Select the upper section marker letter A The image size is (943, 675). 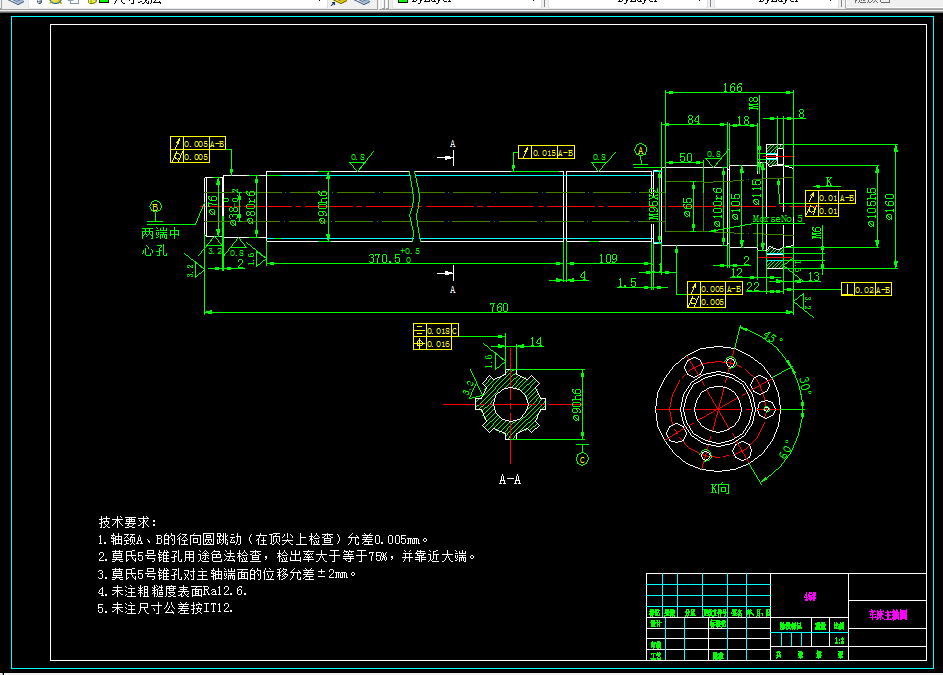pyautogui.click(x=453, y=144)
